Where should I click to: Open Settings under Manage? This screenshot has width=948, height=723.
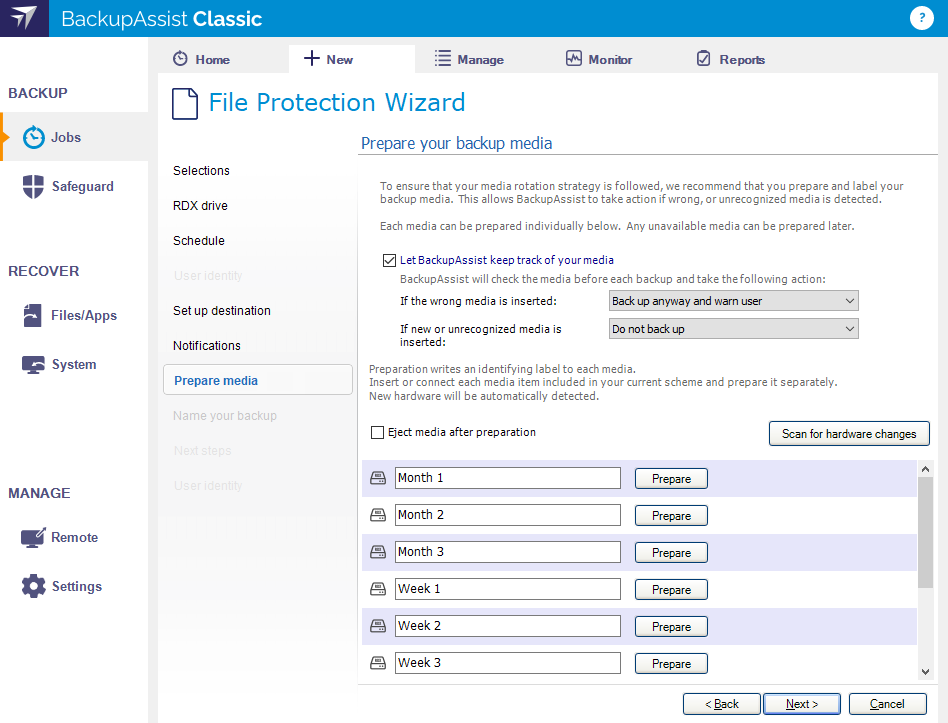click(x=77, y=586)
